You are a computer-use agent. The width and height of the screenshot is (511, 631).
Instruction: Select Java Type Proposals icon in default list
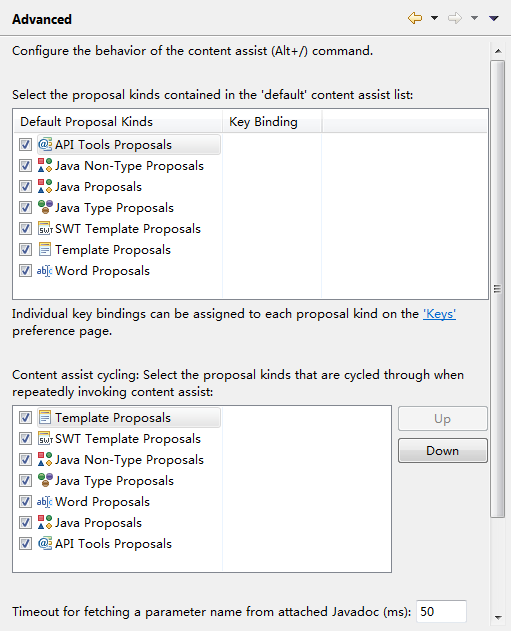45,207
